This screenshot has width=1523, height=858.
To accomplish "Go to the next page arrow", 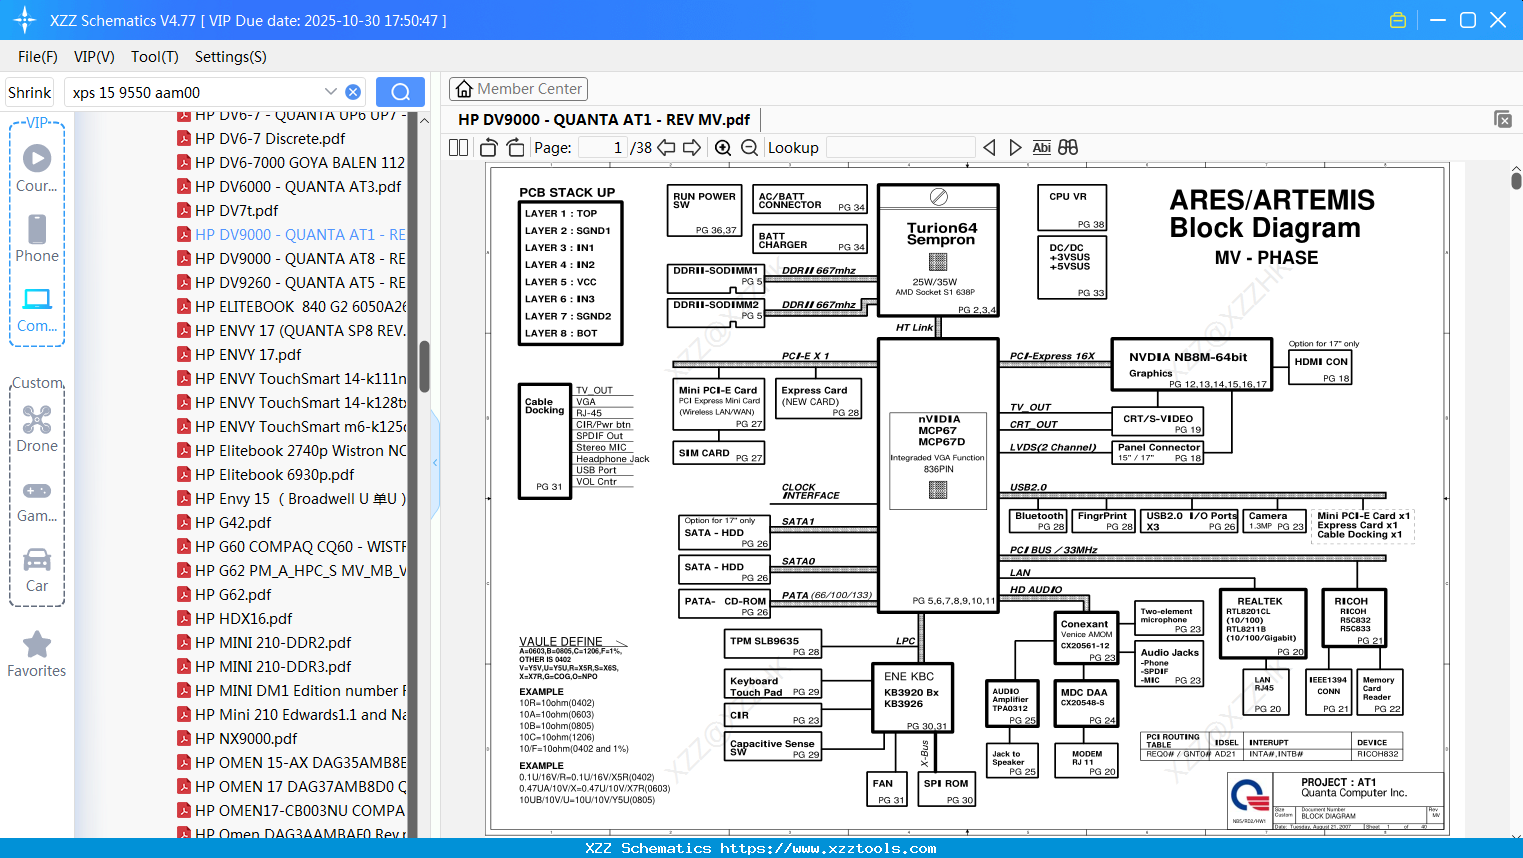I will click(x=692, y=147).
